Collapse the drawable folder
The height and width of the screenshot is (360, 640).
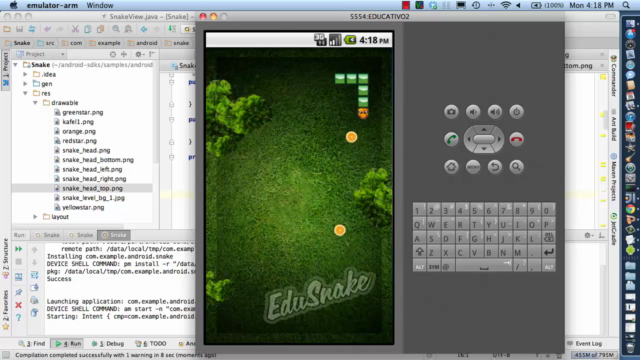click(x=35, y=102)
